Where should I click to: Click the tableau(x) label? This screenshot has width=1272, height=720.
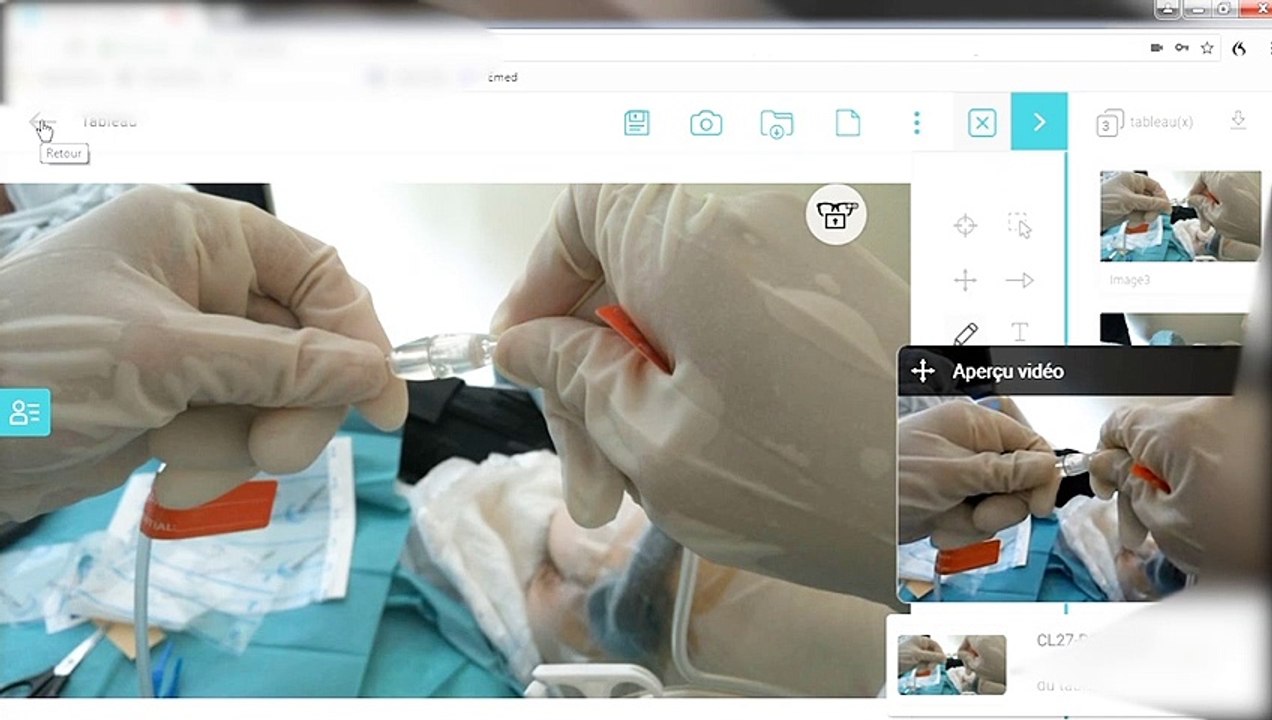pos(1161,122)
